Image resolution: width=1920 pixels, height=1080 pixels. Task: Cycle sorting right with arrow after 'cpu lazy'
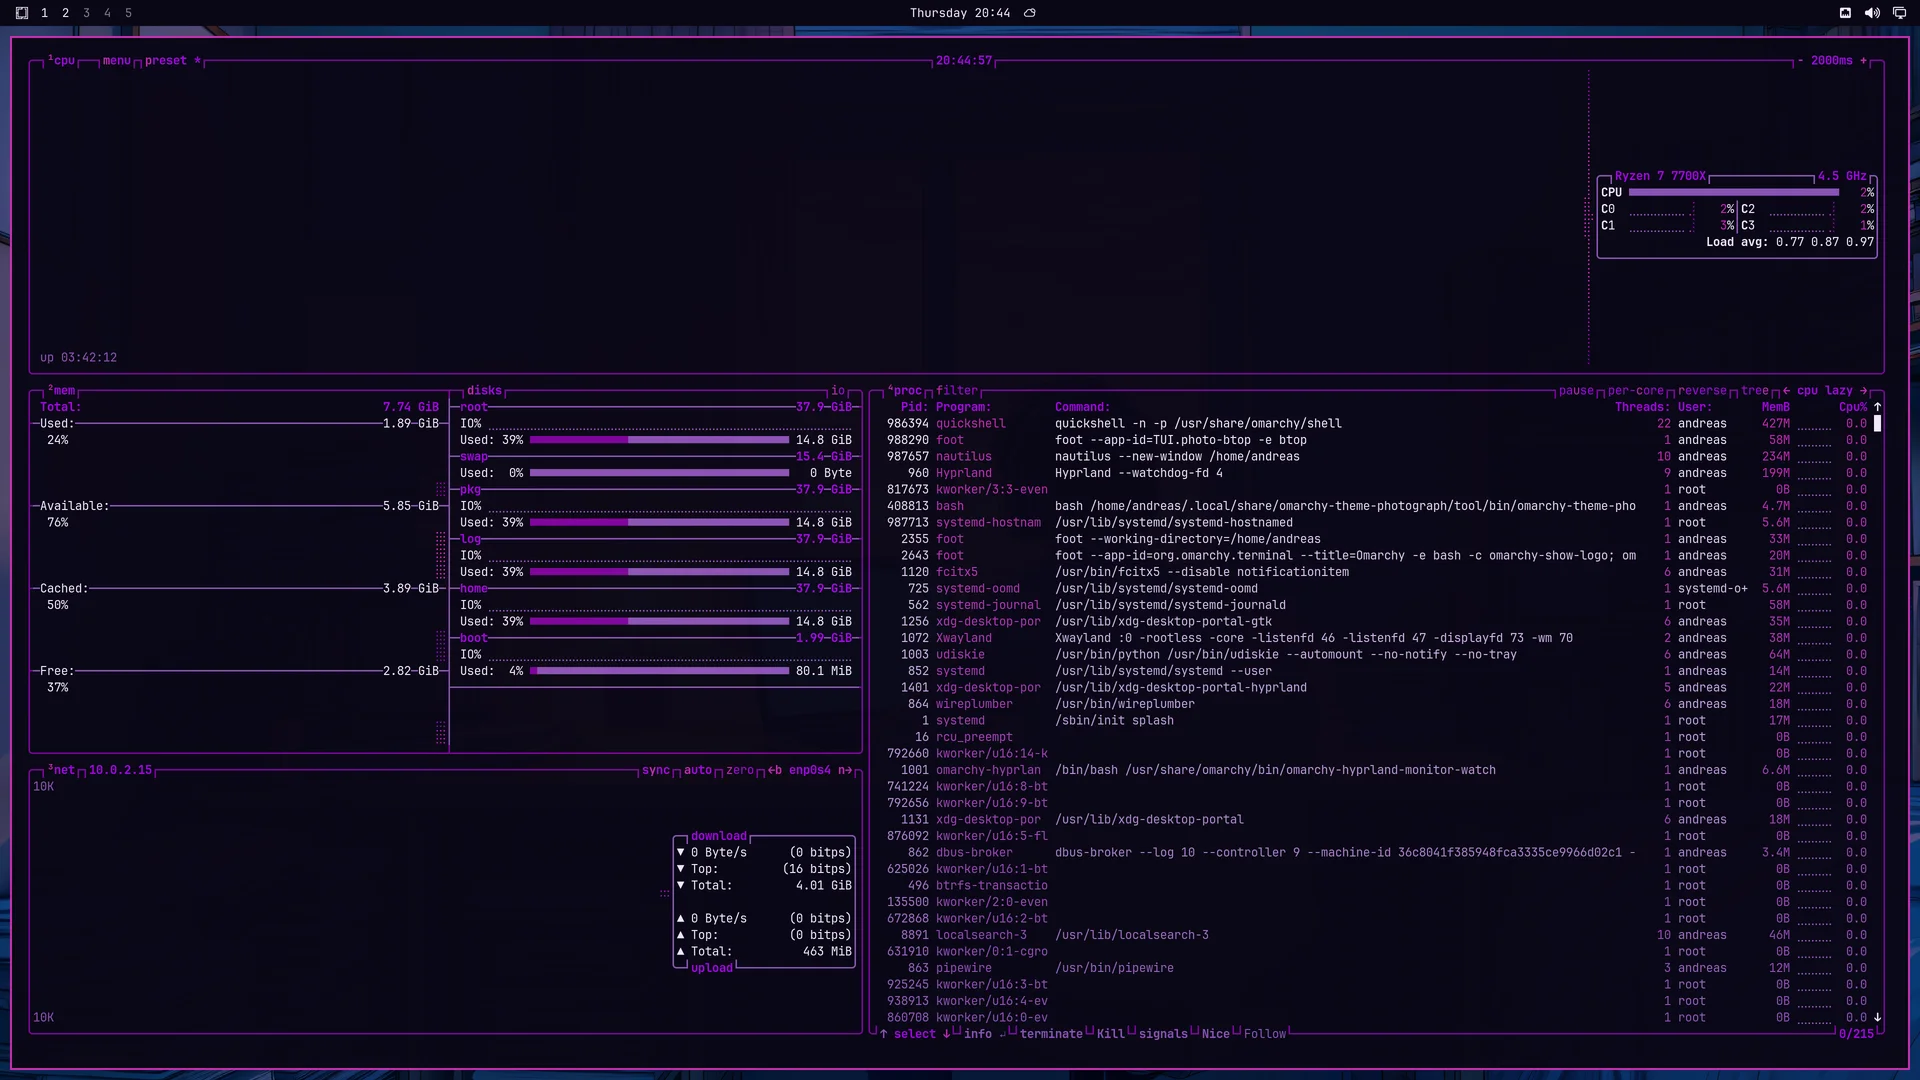click(1864, 391)
